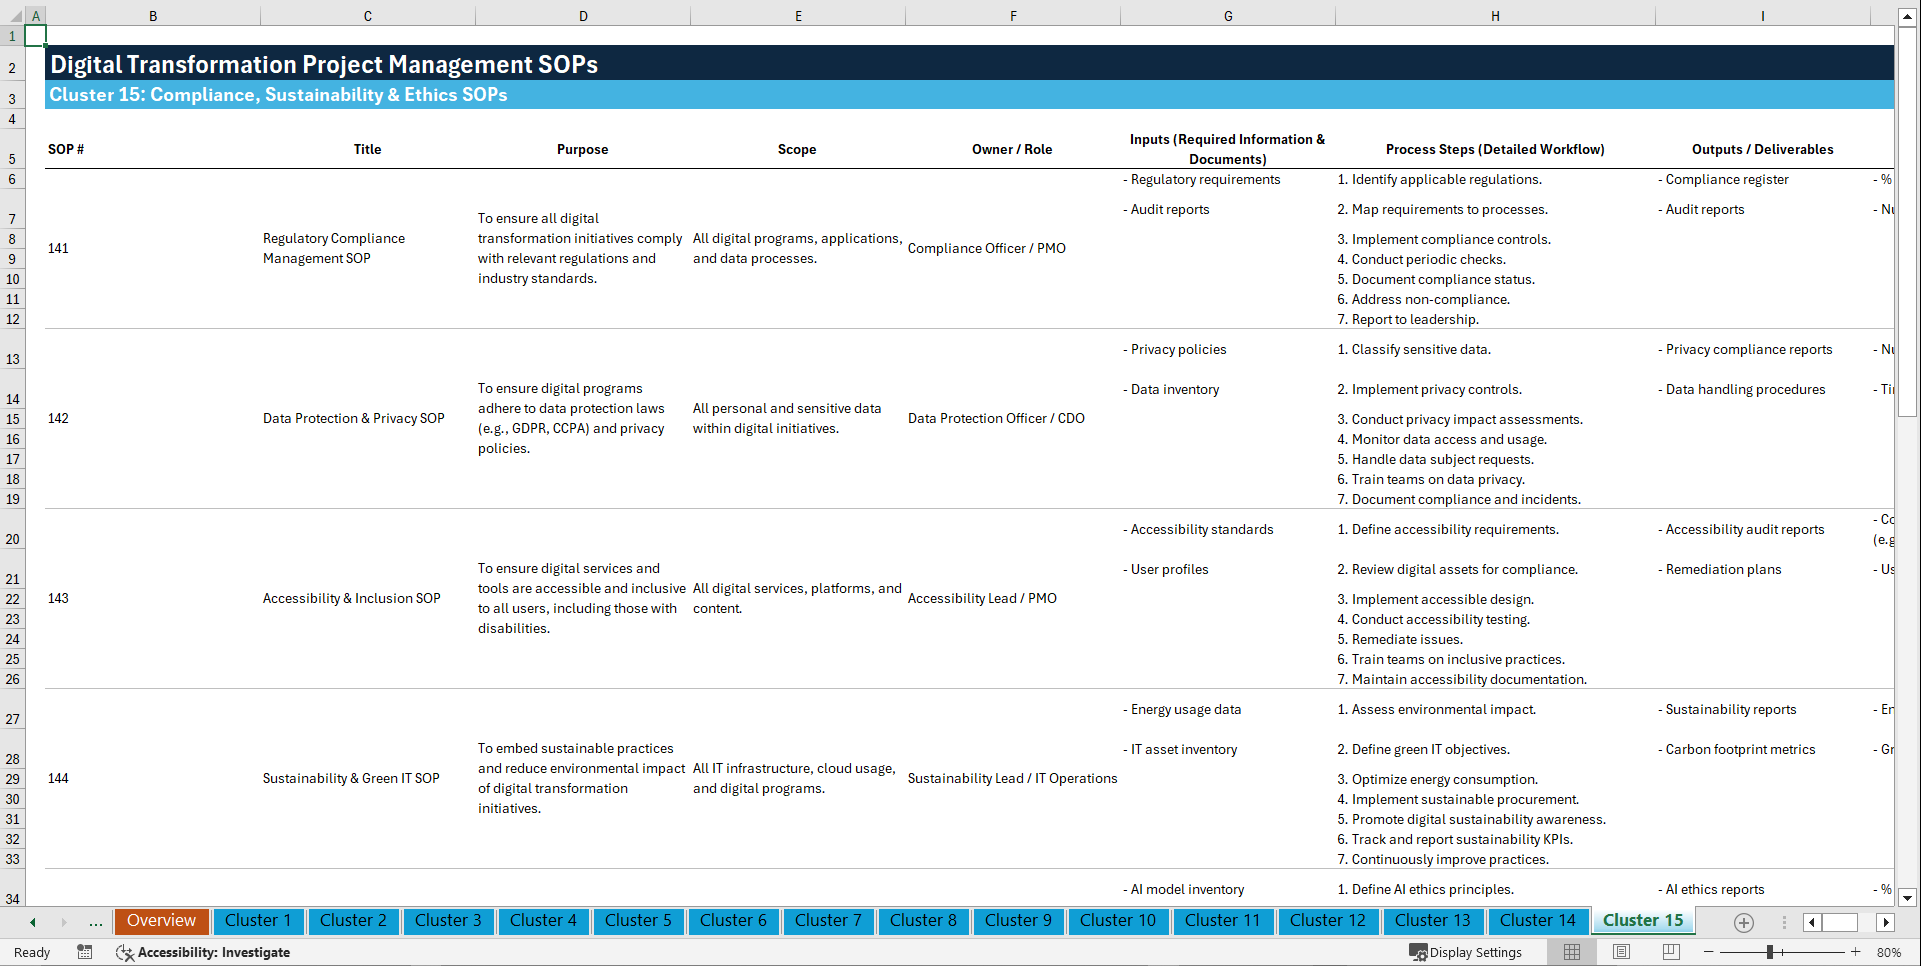Click the previous-sheet navigation arrow
Image resolution: width=1921 pixels, height=966 pixels.
(x=32, y=922)
